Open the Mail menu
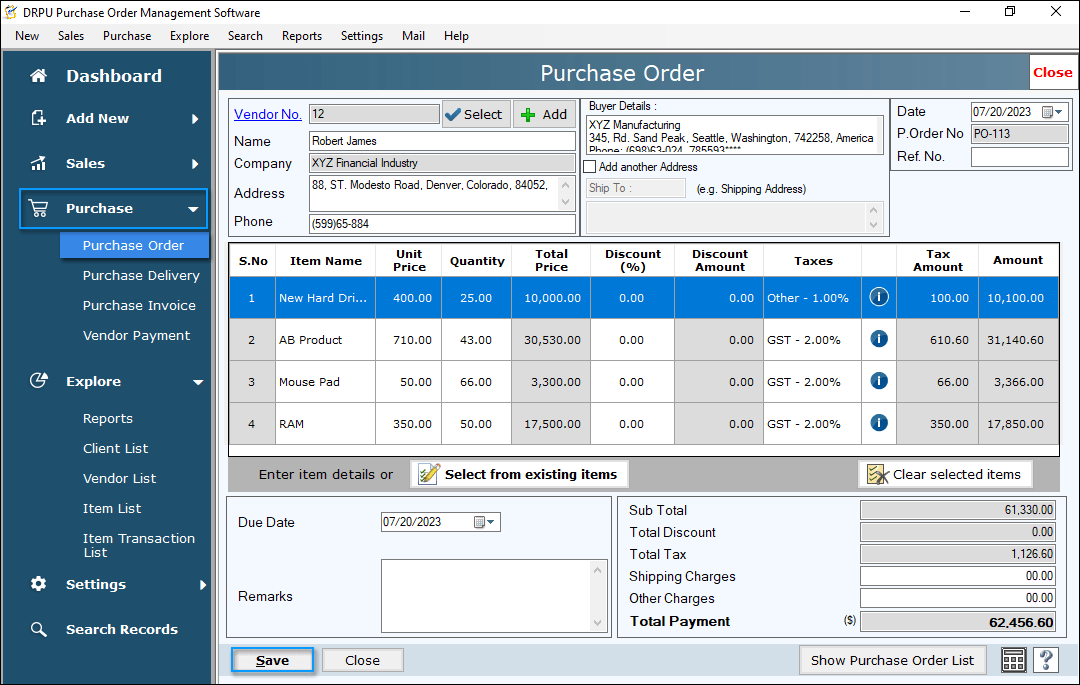 coord(413,36)
